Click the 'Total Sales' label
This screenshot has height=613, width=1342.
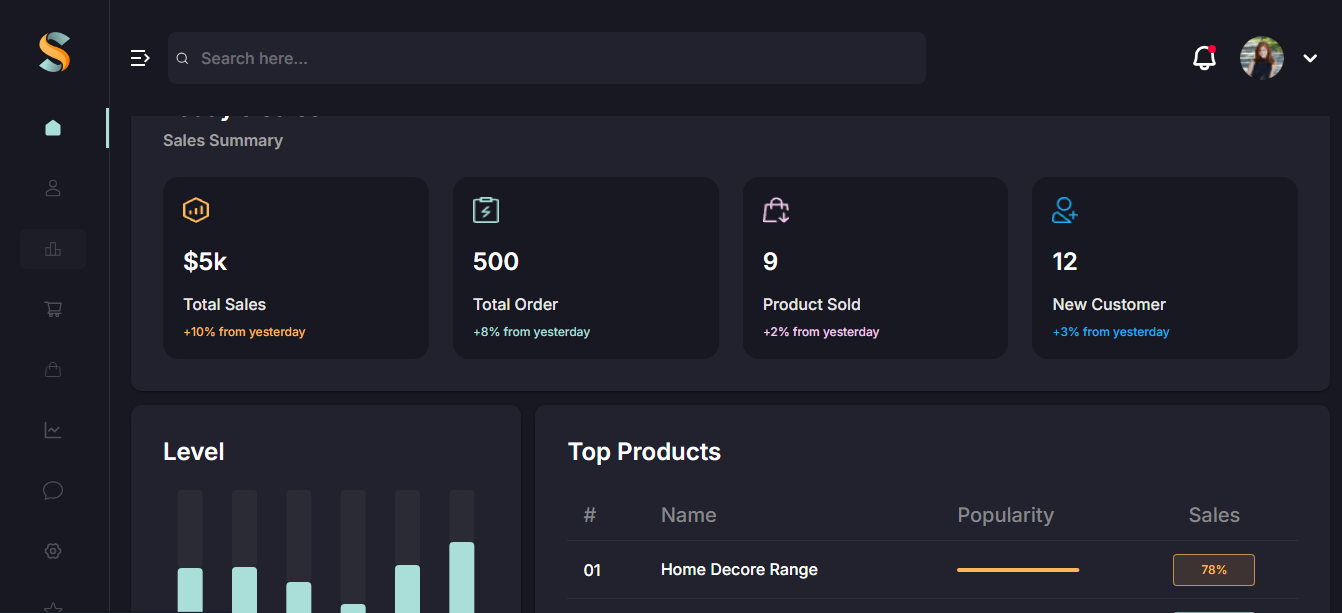[225, 304]
